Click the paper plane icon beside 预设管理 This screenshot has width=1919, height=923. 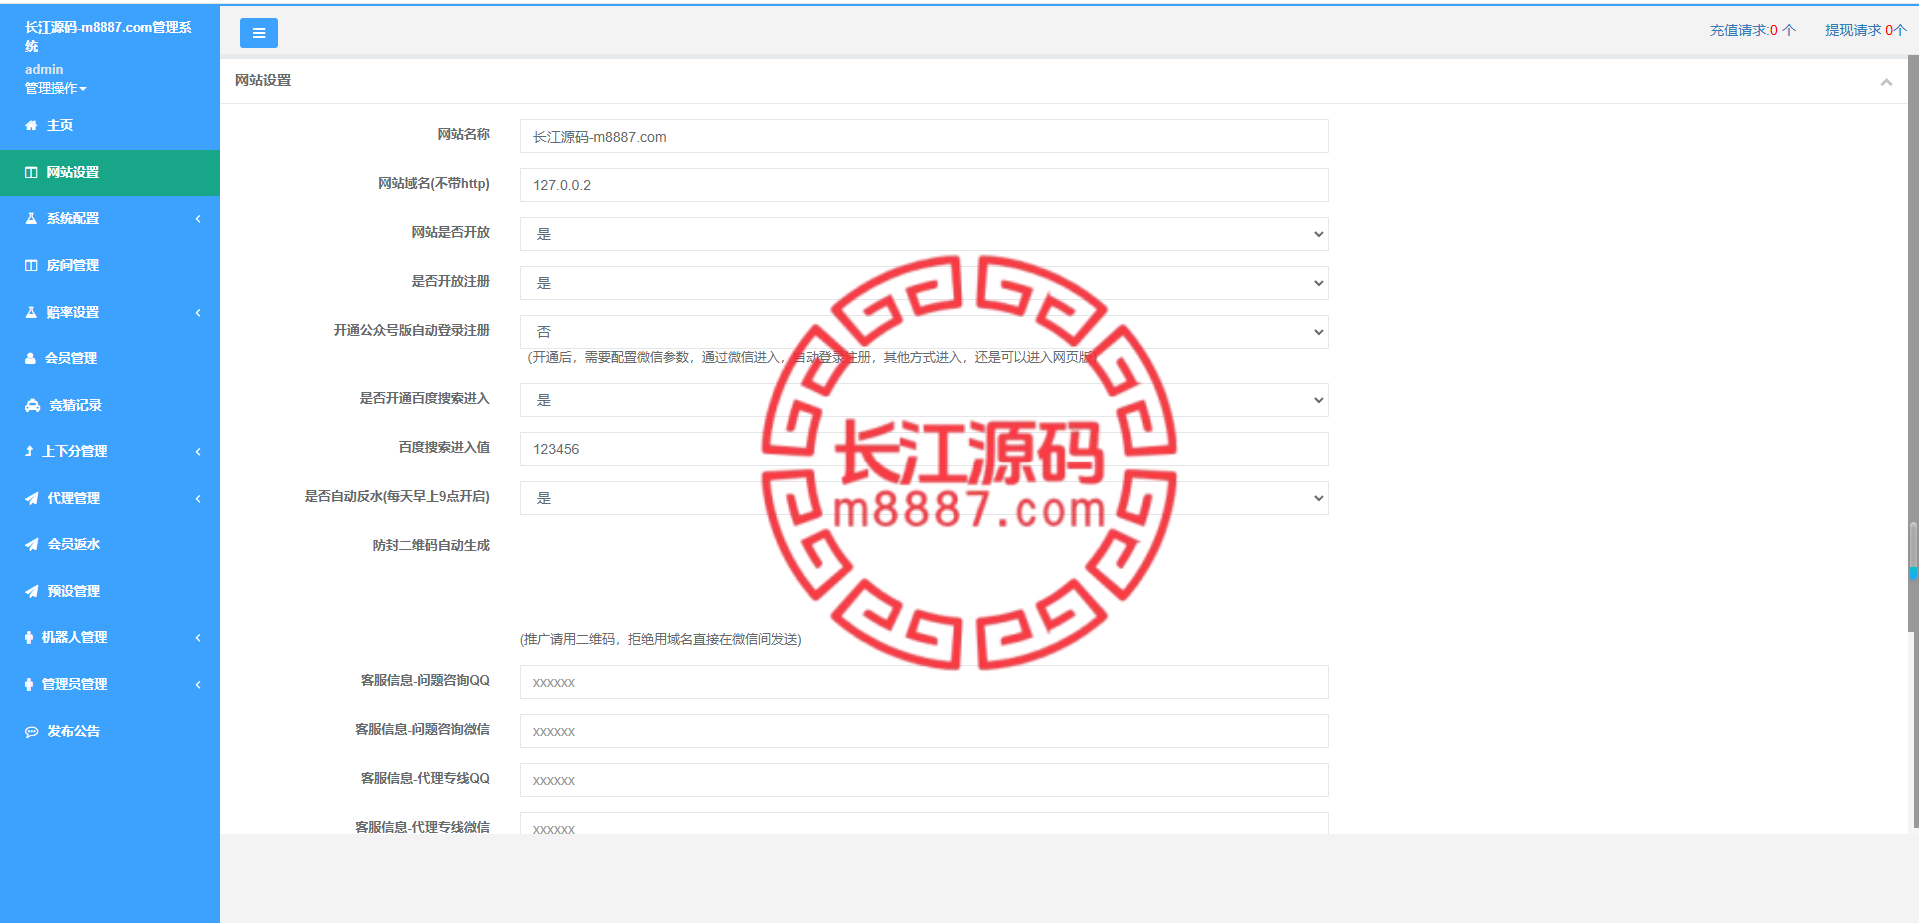click(x=32, y=591)
